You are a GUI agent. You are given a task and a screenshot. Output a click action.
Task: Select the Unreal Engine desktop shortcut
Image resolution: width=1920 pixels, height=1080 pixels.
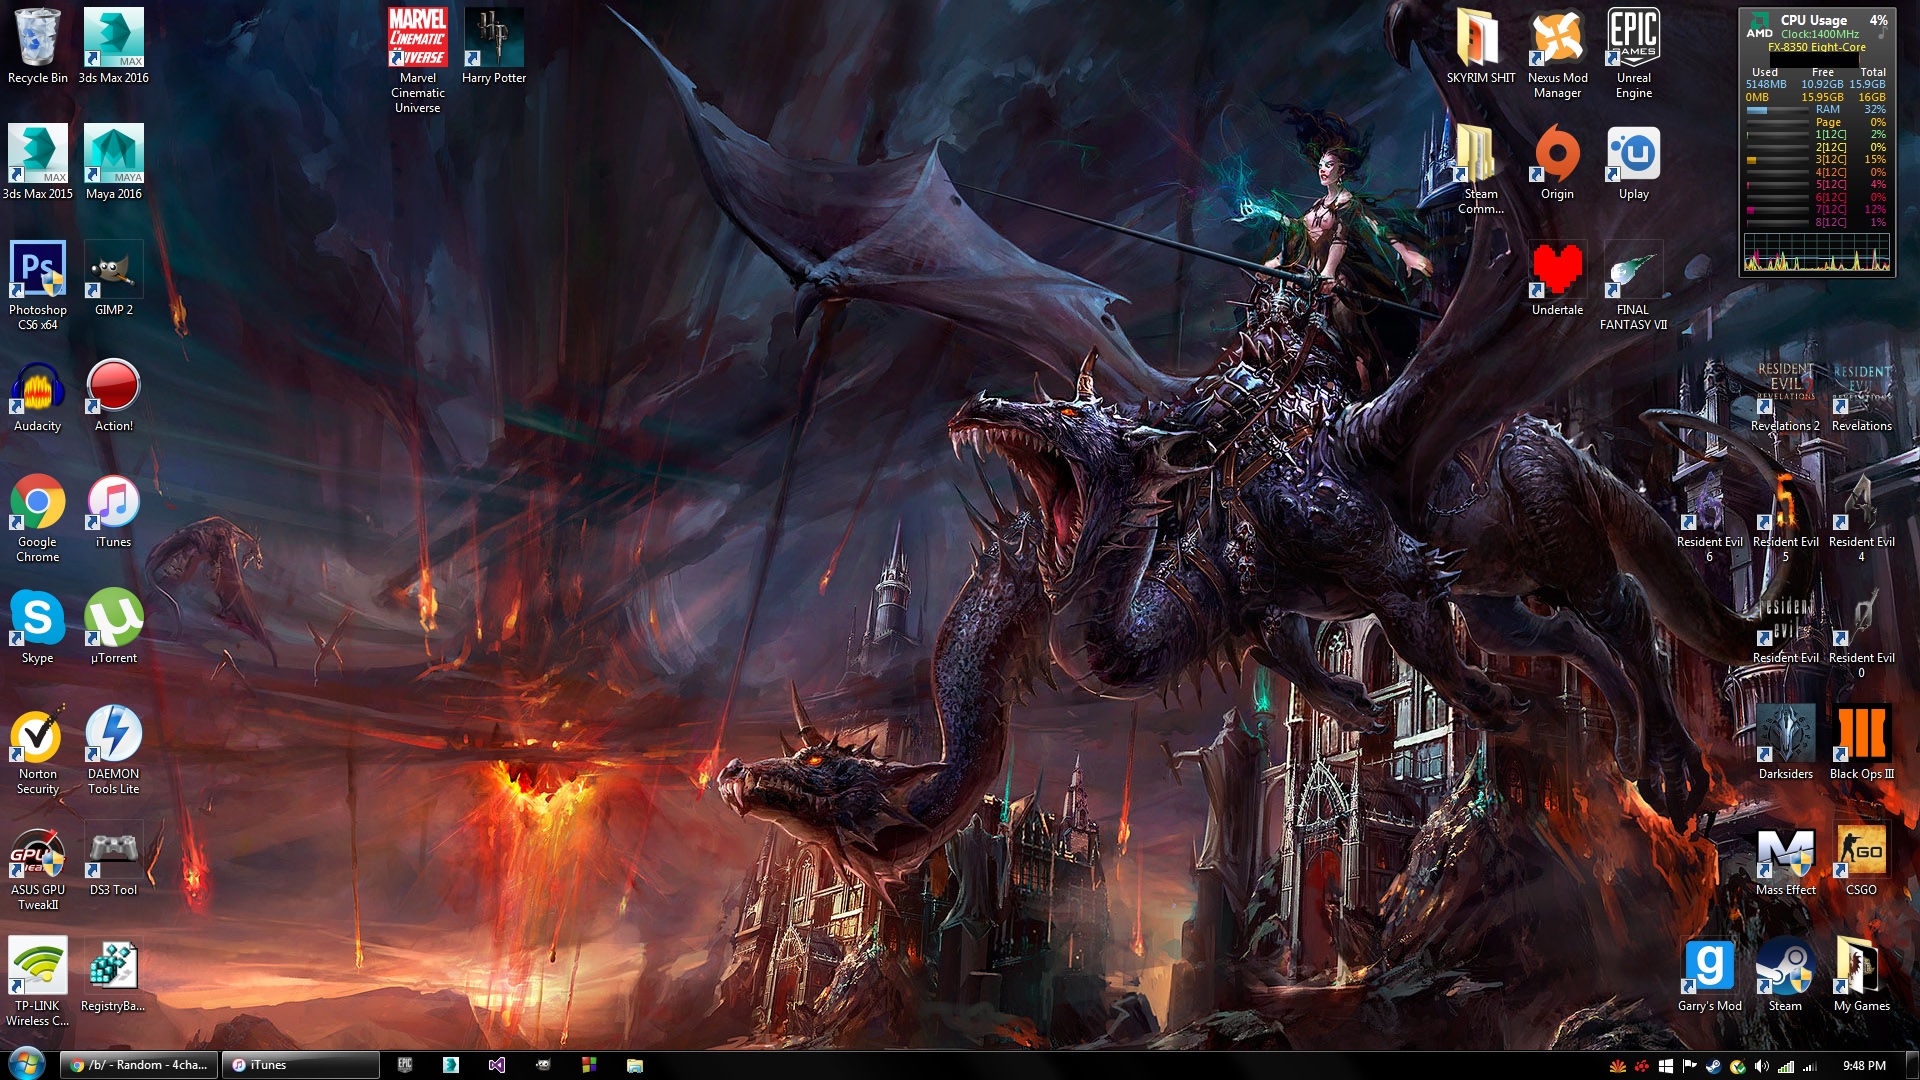click(1634, 53)
